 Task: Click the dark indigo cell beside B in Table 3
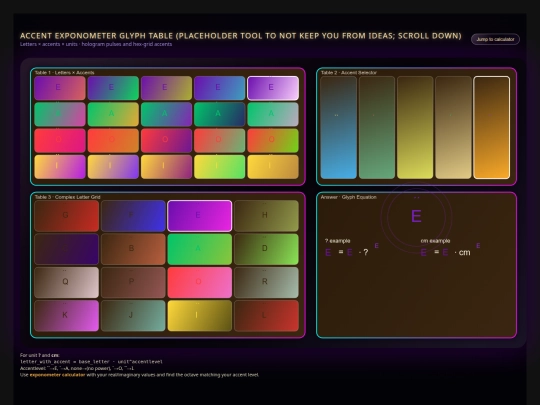pos(66,249)
